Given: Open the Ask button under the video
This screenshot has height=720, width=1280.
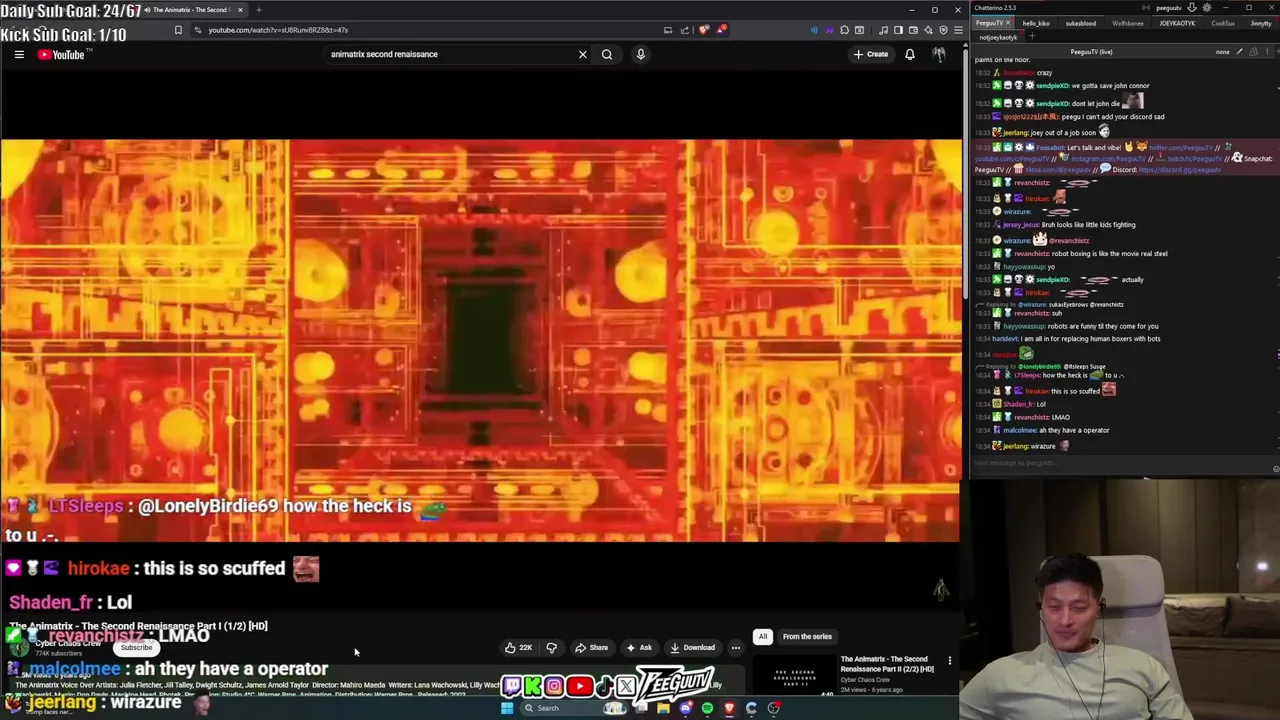Looking at the screenshot, I should click(x=639, y=648).
